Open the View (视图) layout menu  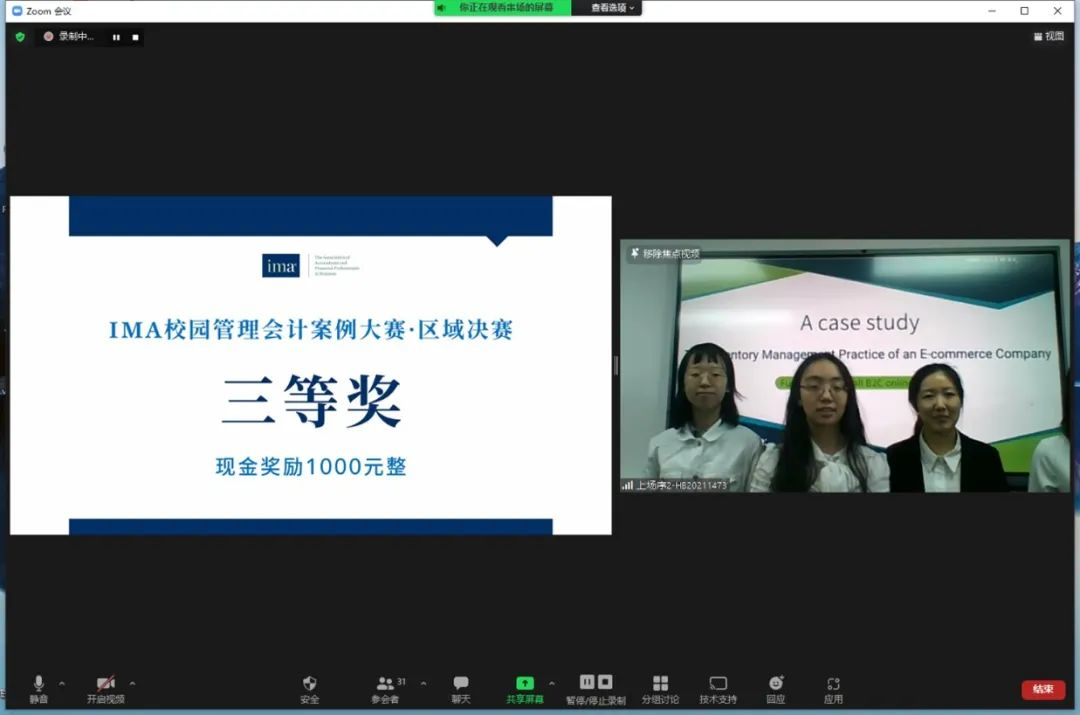click(x=1049, y=36)
